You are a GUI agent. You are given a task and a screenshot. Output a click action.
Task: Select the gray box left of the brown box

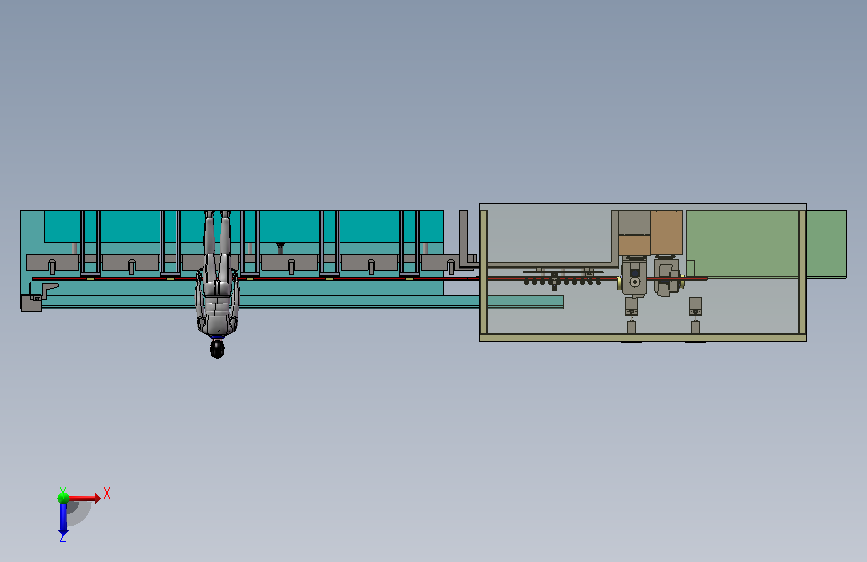pyautogui.click(x=634, y=222)
